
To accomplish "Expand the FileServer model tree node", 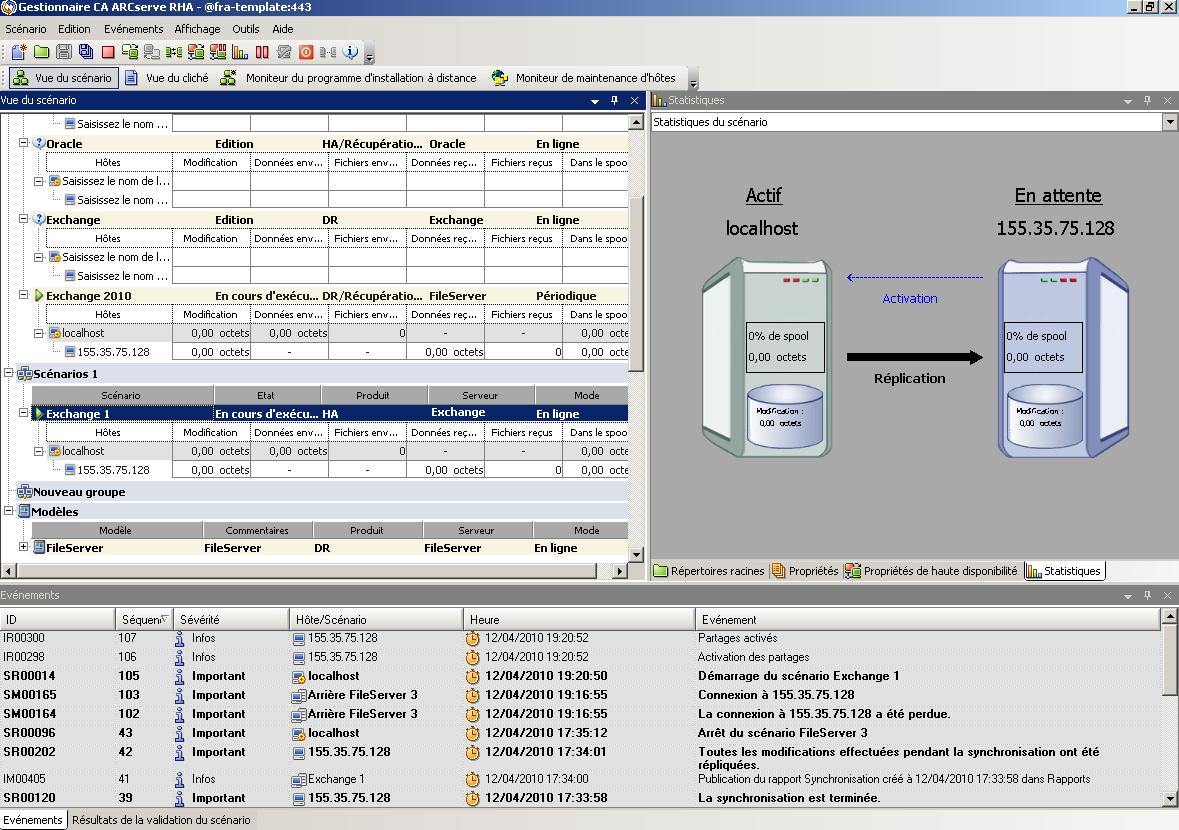I will (24, 547).
